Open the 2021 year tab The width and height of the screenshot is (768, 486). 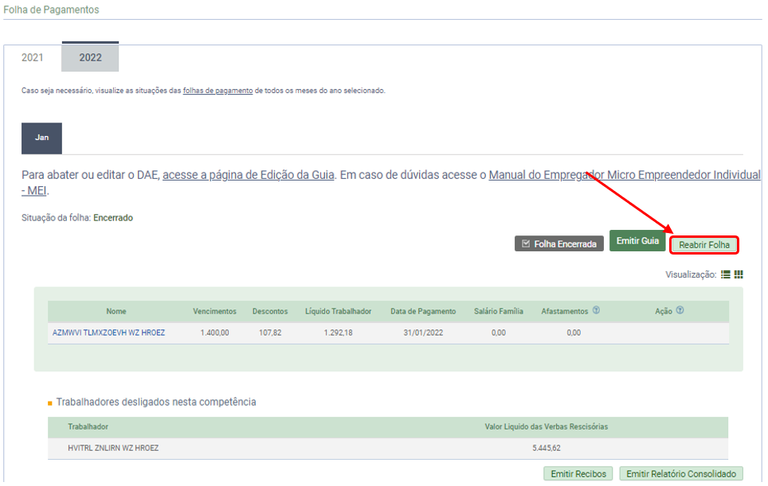pyautogui.click(x=32, y=58)
